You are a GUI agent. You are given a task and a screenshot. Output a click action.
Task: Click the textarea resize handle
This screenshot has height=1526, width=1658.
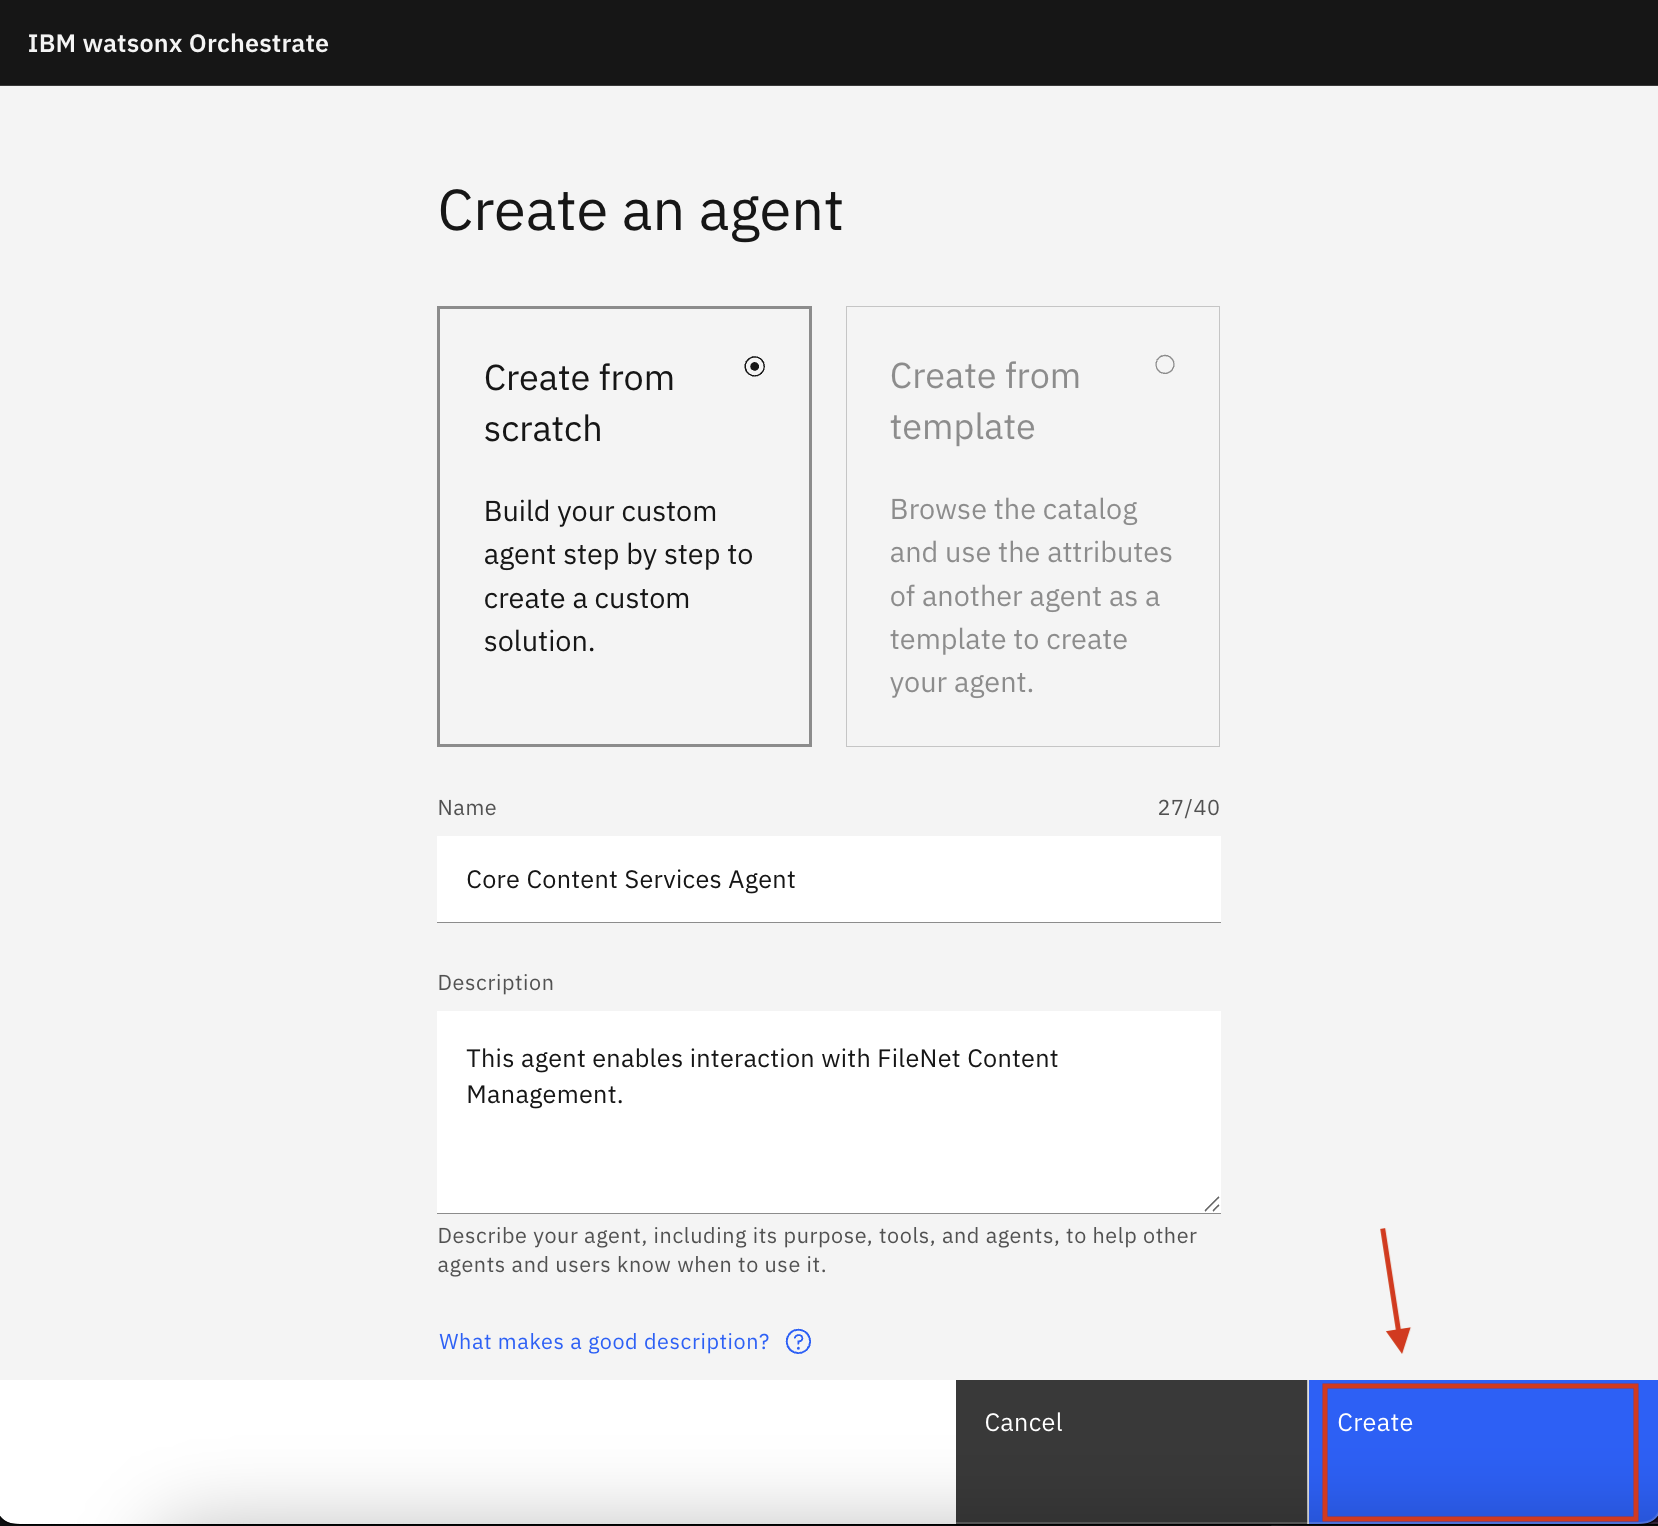click(1211, 1202)
